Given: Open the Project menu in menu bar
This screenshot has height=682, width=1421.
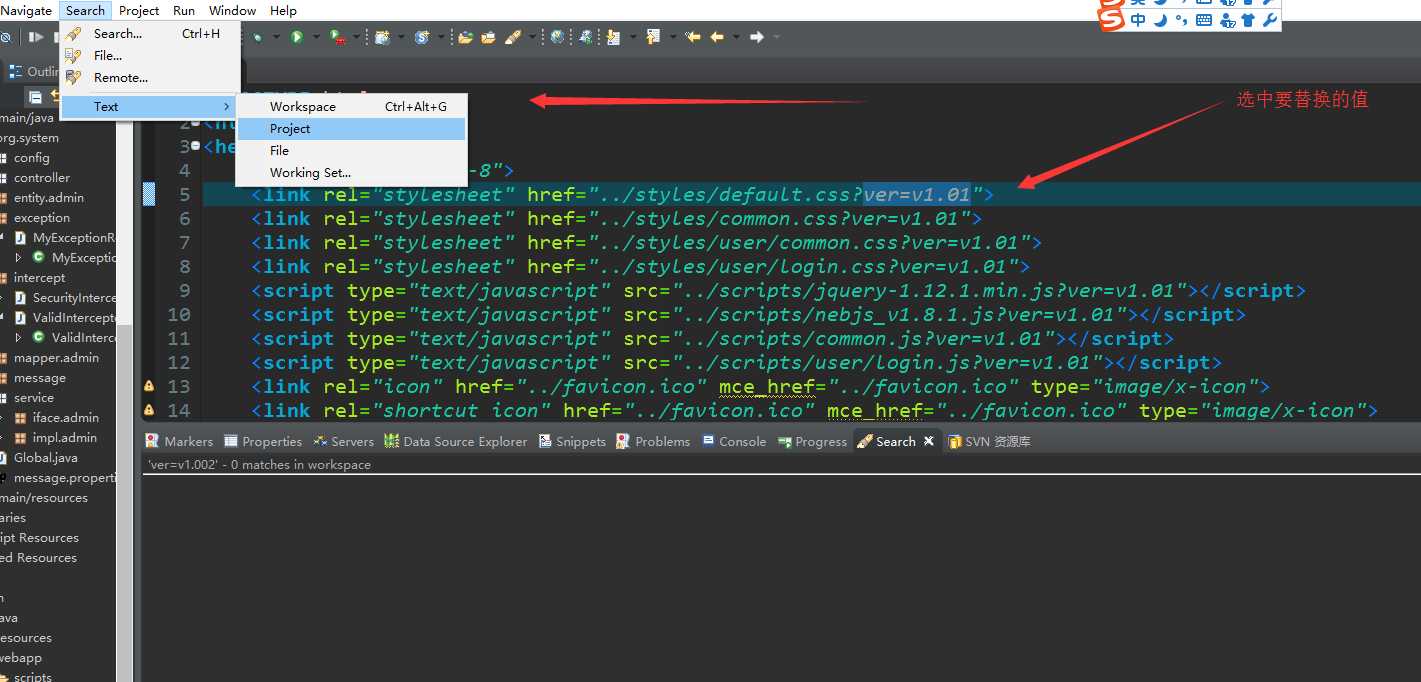Looking at the screenshot, I should pos(138,10).
